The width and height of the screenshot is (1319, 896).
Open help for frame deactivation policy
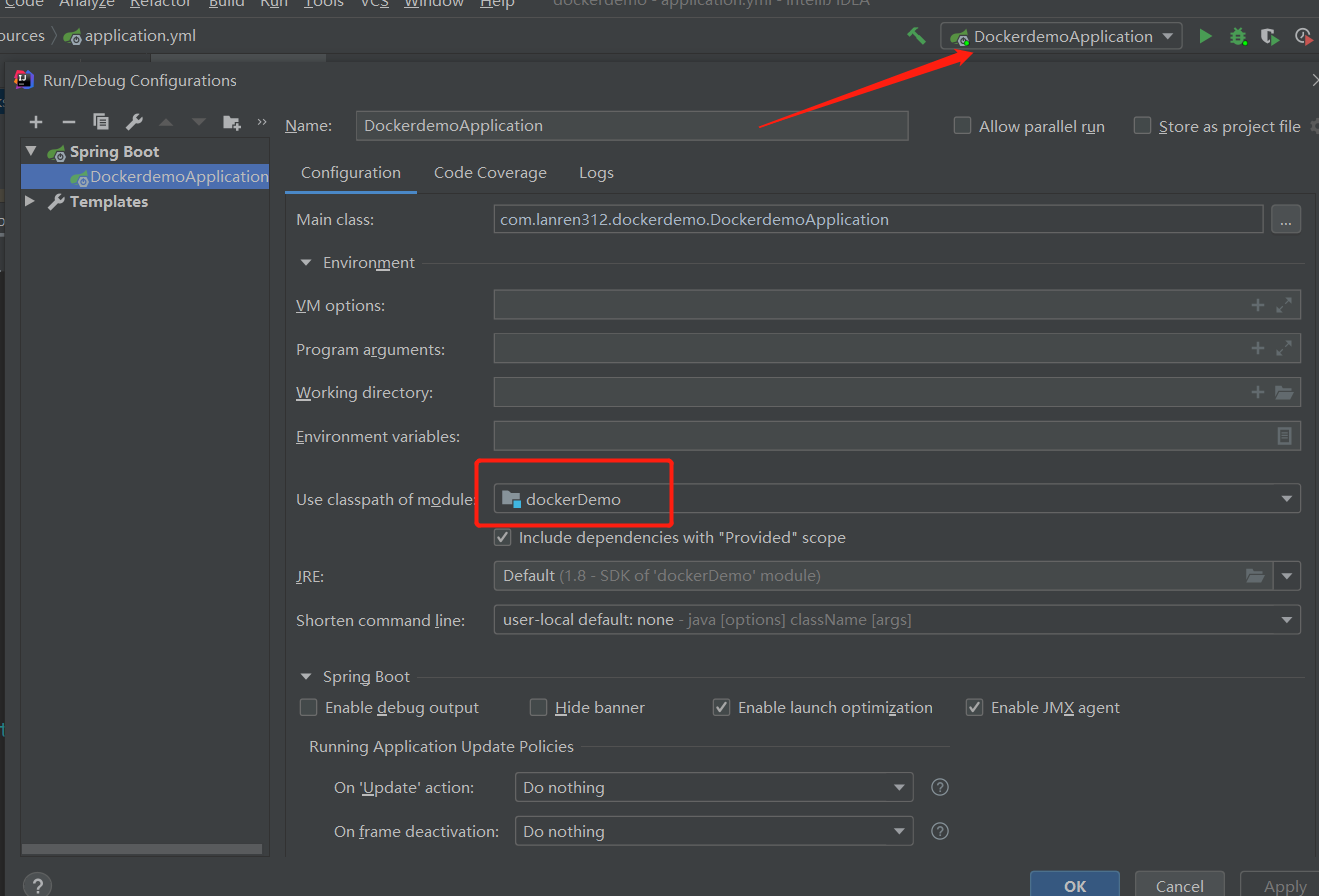(x=940, y=831)
